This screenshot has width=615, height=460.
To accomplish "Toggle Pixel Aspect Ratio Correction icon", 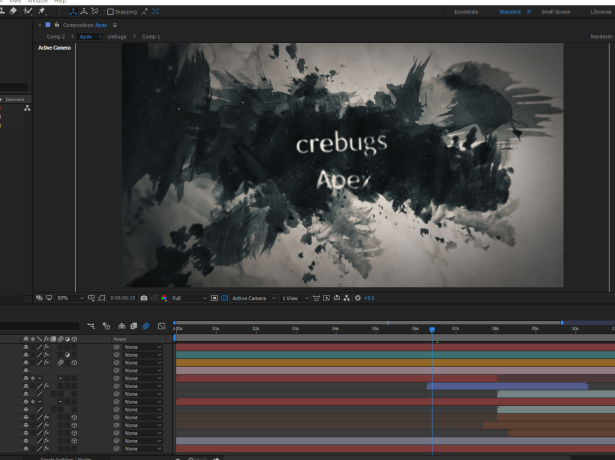I will [x=316, y=298].
